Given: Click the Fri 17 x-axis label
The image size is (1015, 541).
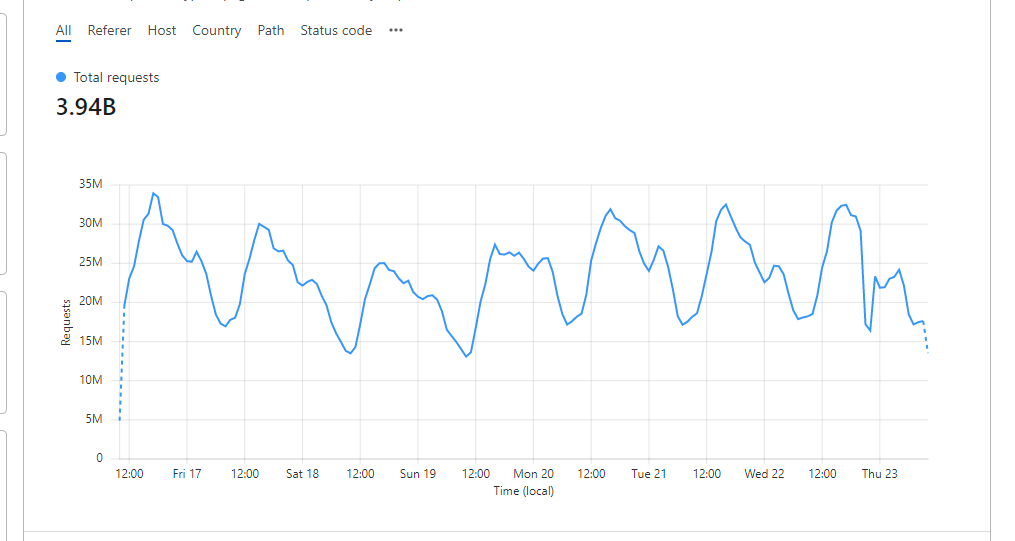Looking at the screenshot, I should (x=187, y=474).
